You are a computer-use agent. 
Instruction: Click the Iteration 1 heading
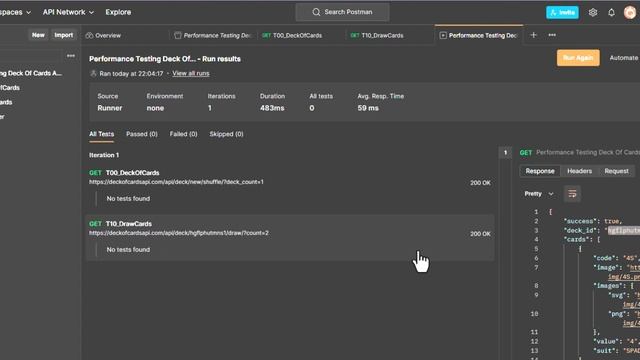tap(104, 155)
